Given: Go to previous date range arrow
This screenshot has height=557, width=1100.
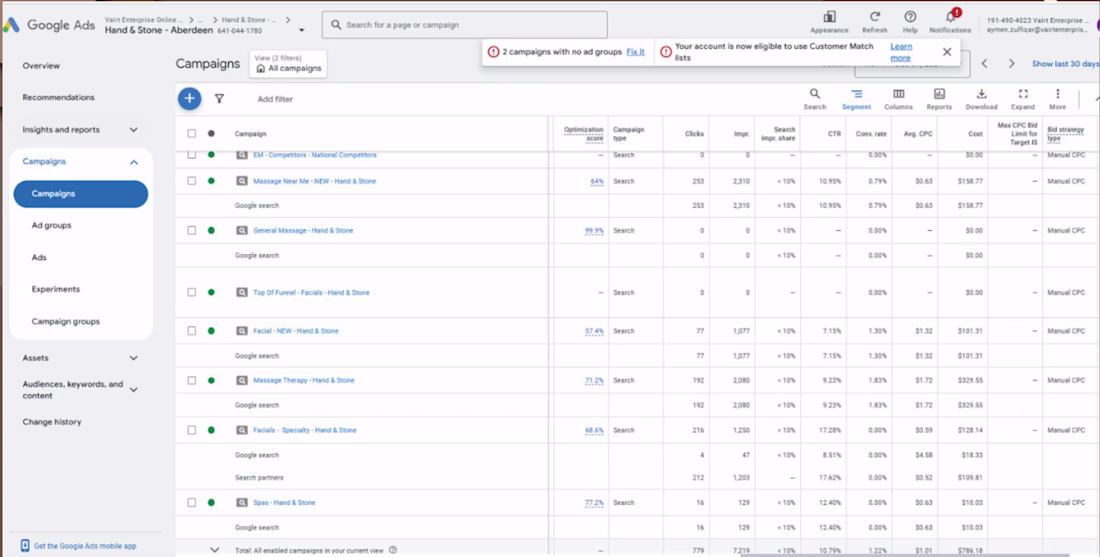Looking at the screenshot, I should [984, 64].
